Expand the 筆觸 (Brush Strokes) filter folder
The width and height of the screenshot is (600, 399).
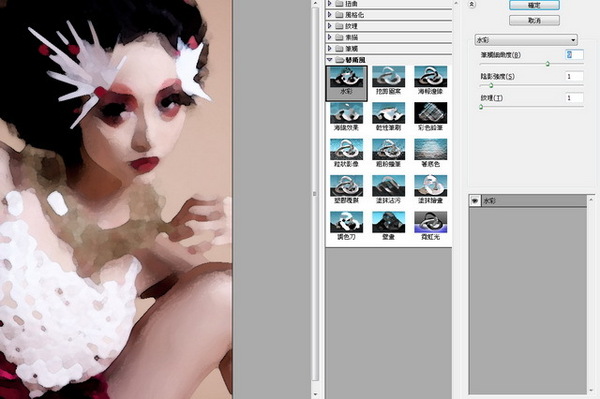coord(329,48)
